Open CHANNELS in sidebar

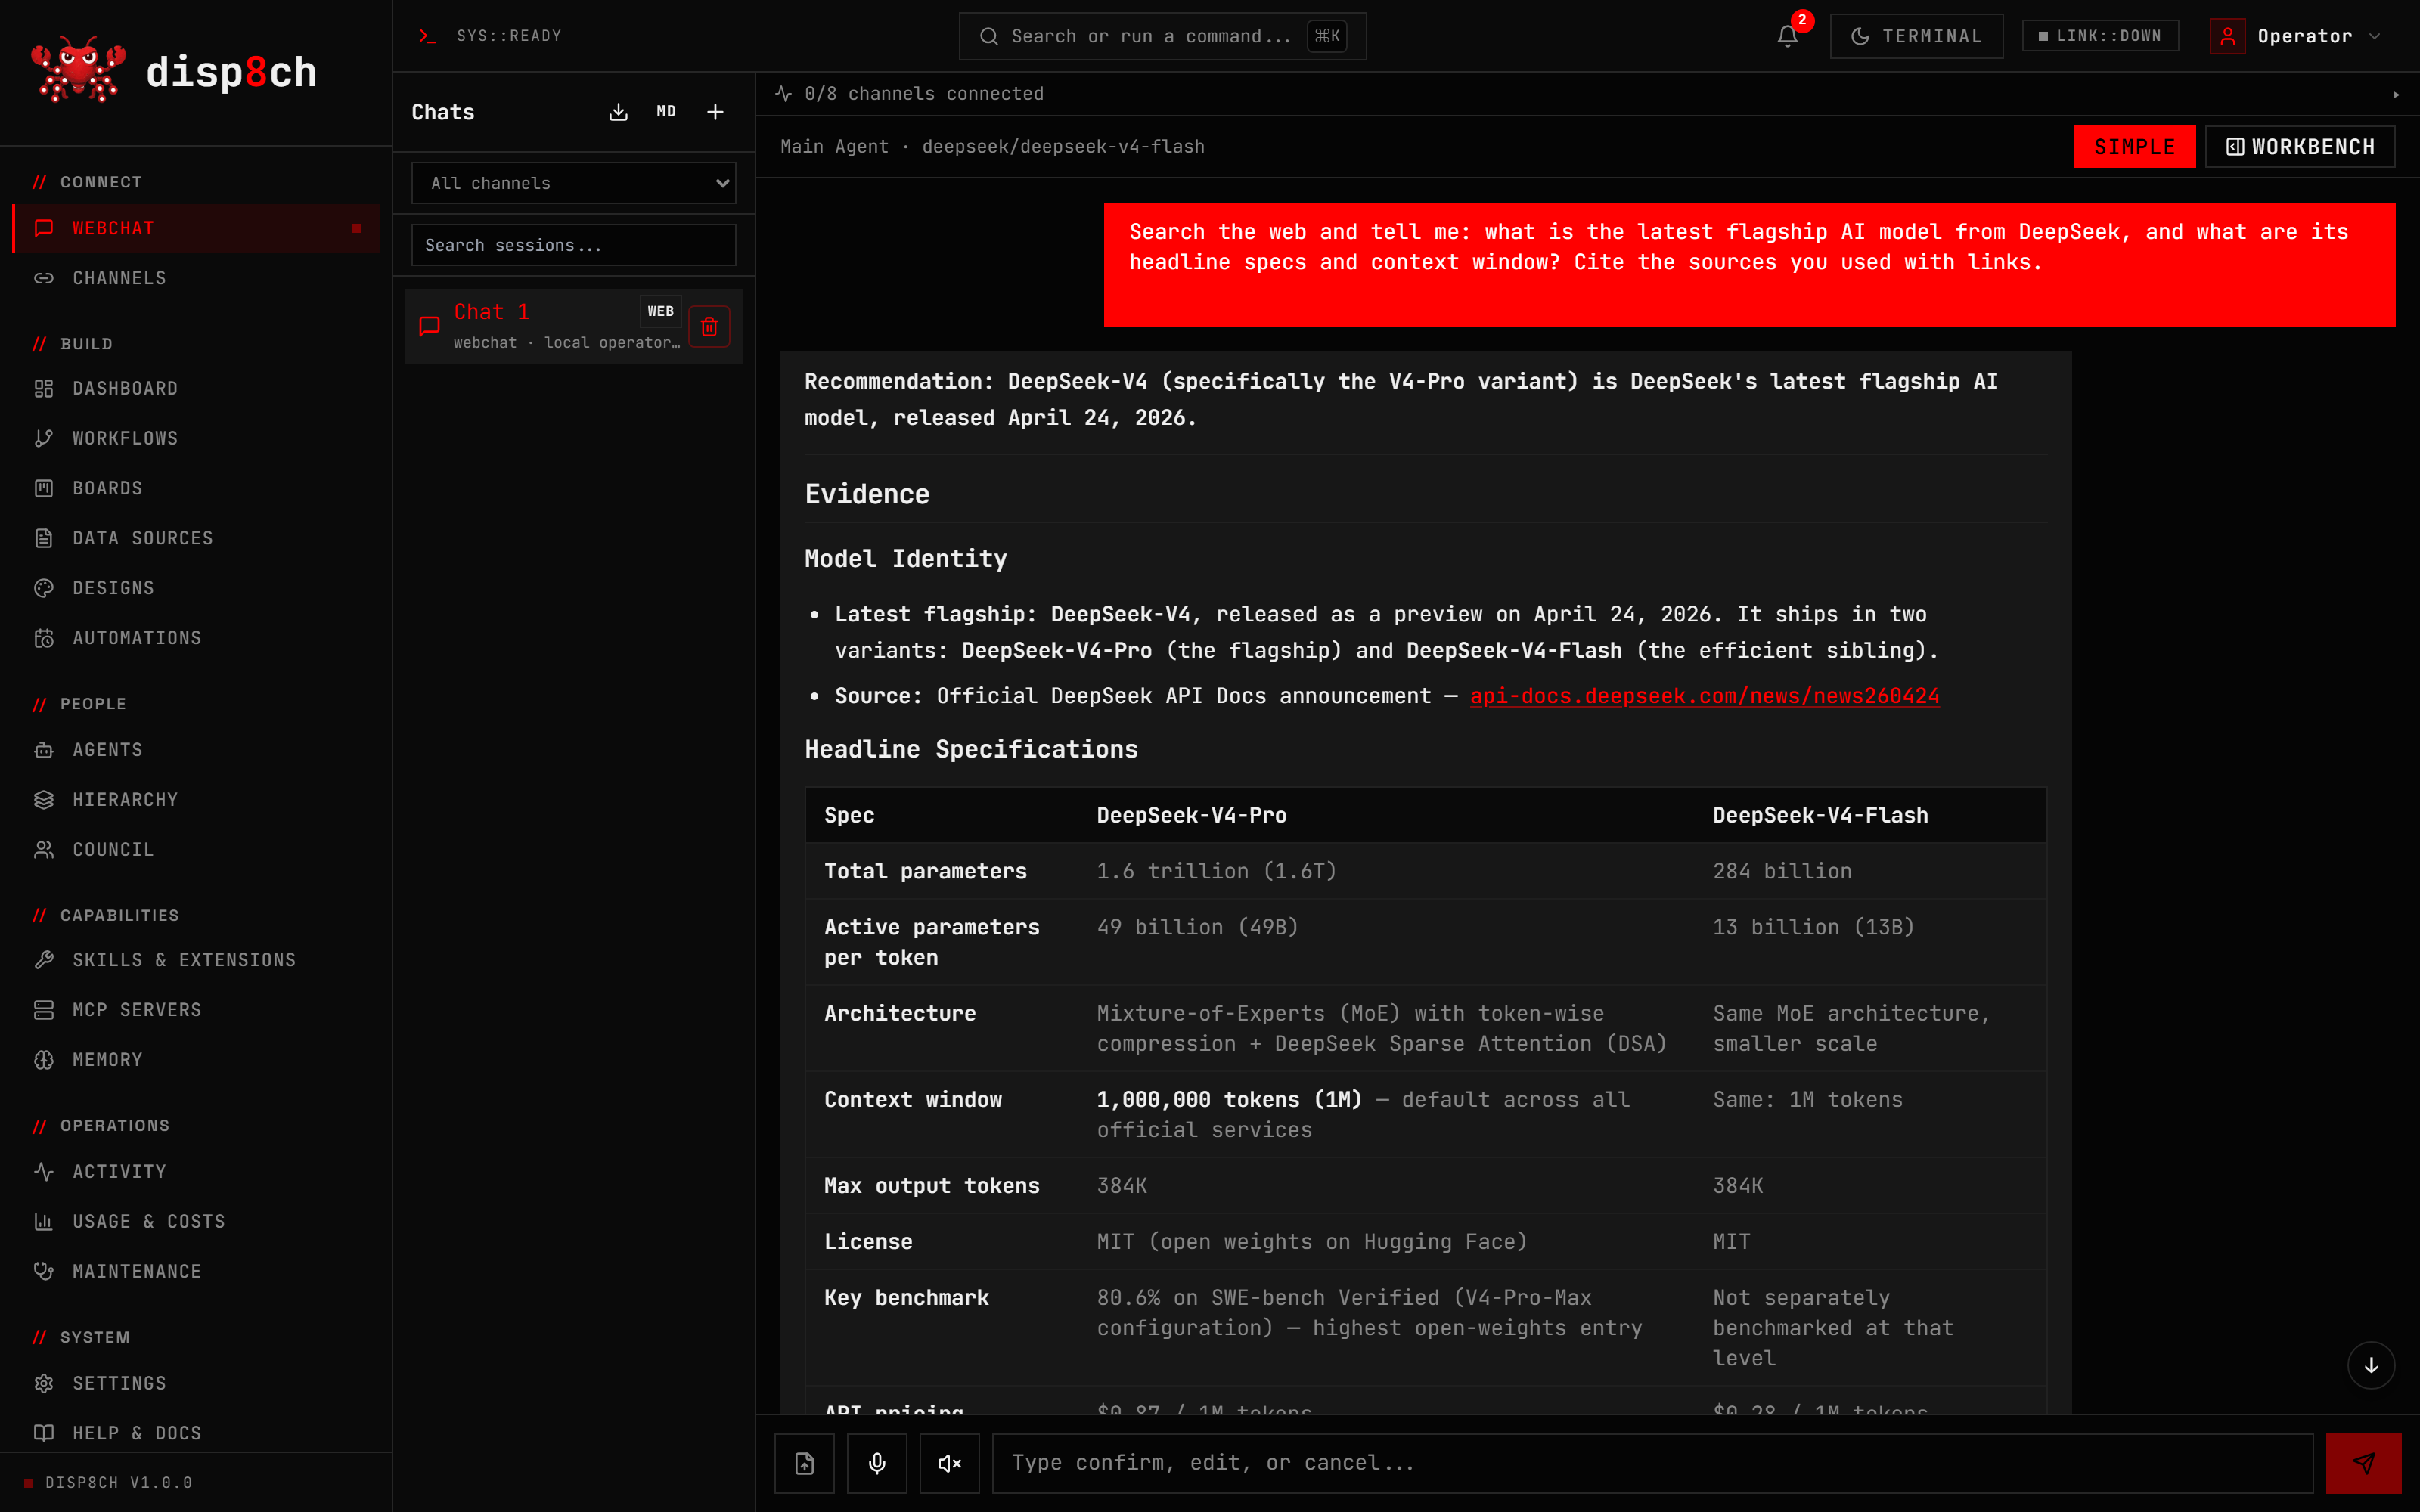[196, 278]
